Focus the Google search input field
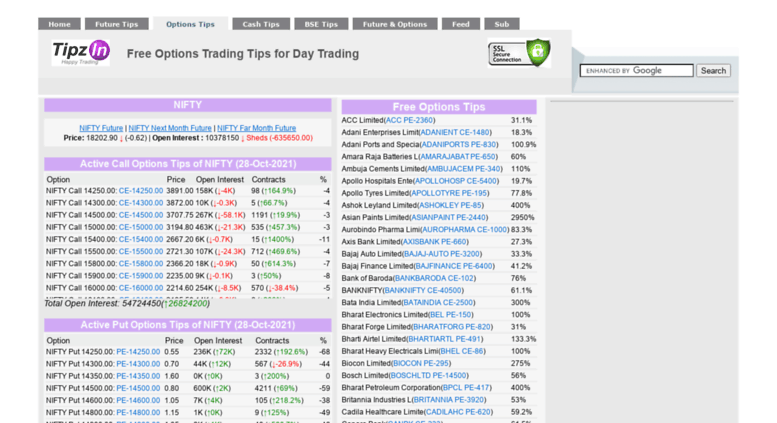The image size is (777, 423). 638,71
